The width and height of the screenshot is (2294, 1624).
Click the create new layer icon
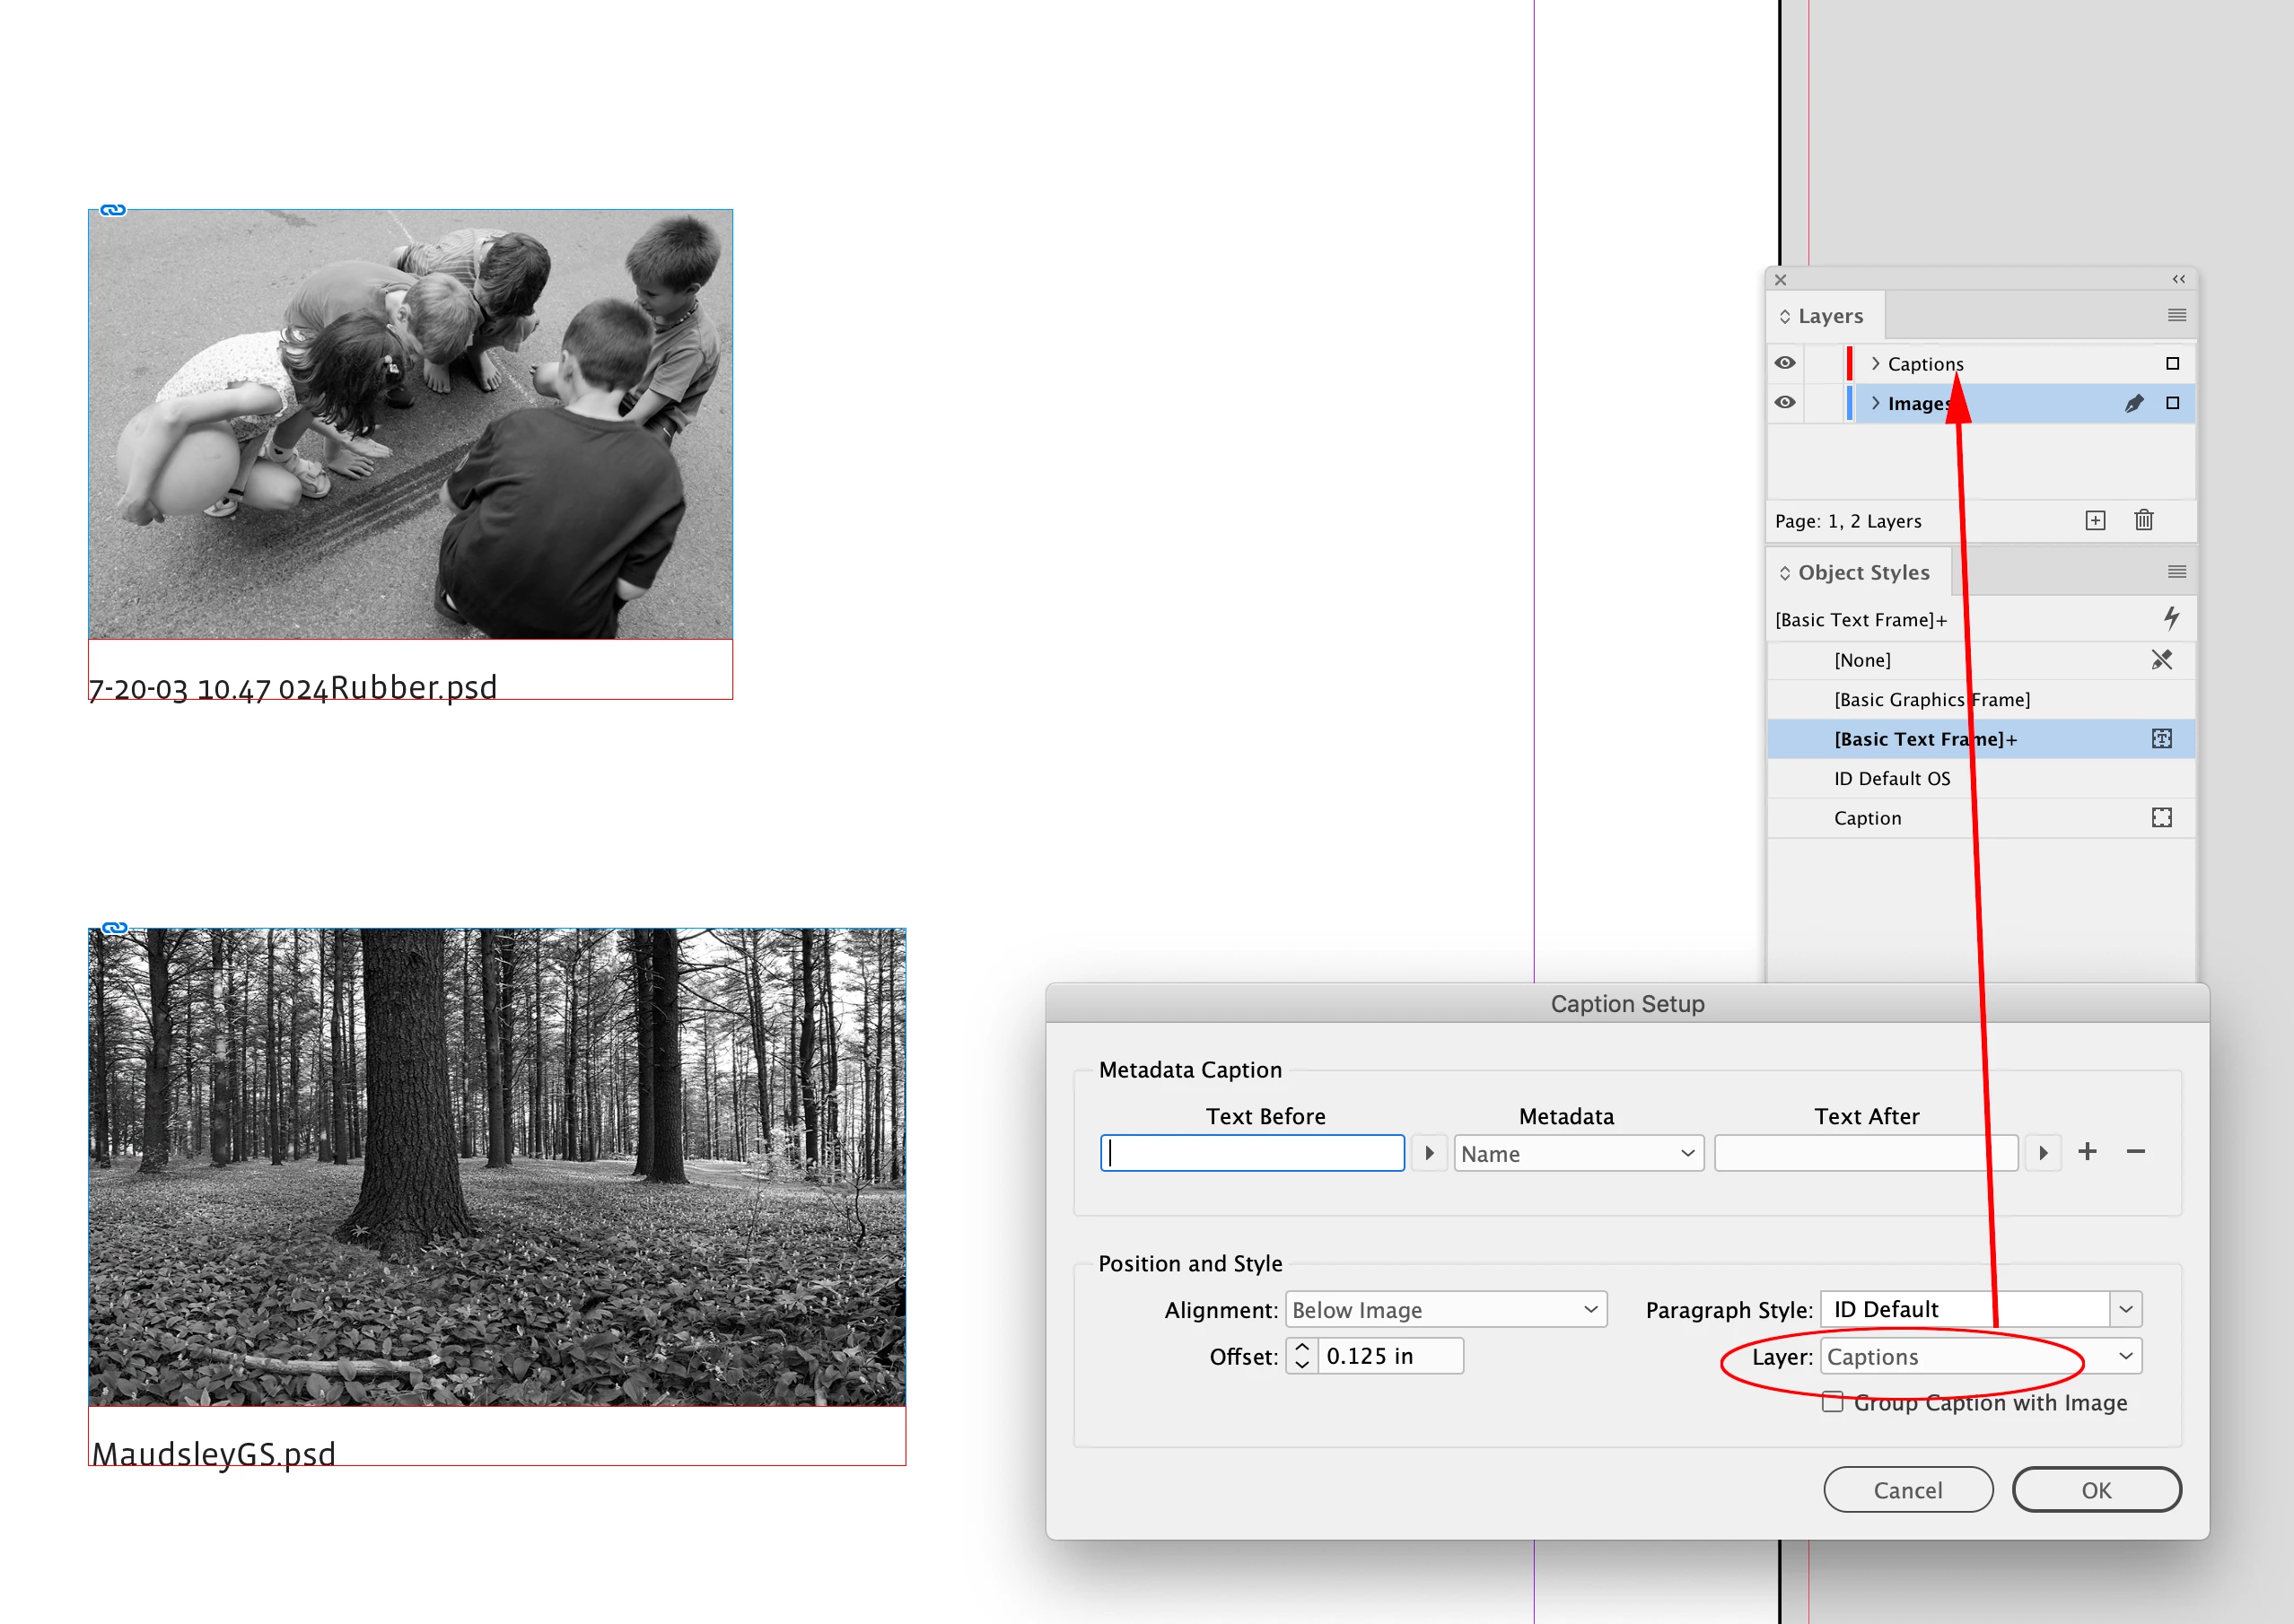point(2095,520)
